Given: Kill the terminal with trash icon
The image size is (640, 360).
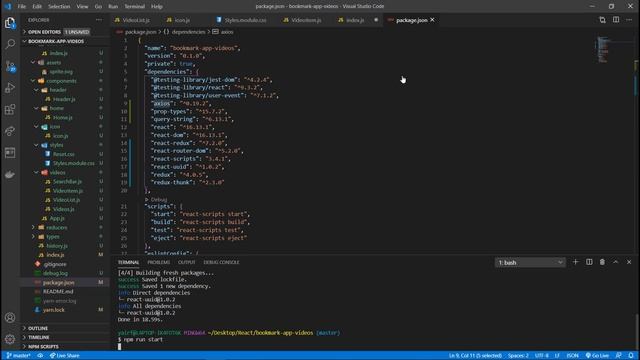Looking at the screenshot, I should [x=602, y=262].
